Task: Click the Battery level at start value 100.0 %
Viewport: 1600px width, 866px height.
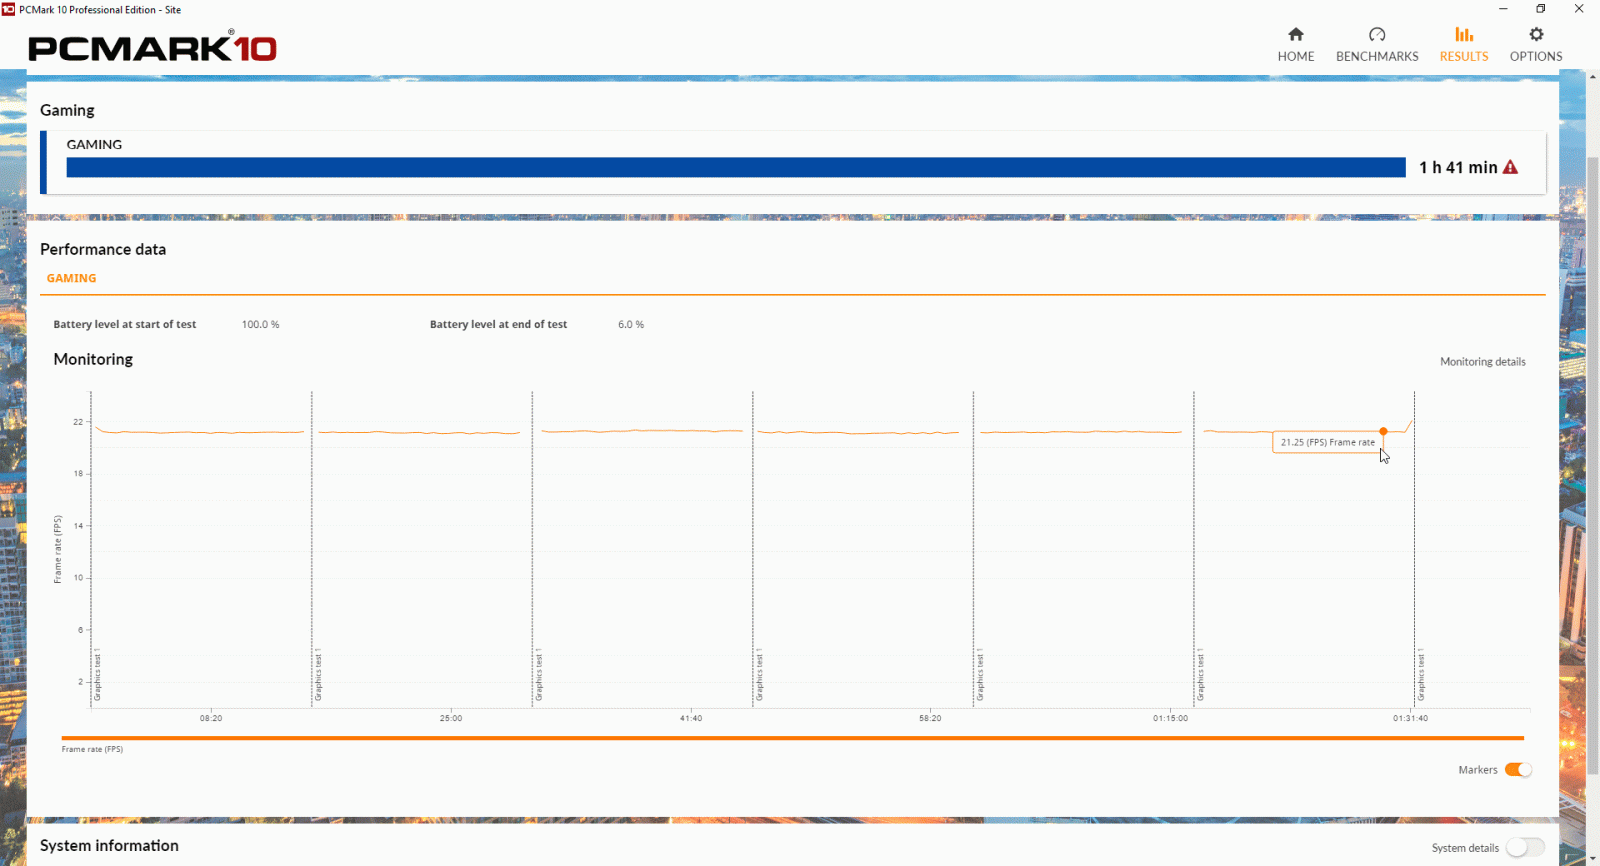Action: pos(261,325)
